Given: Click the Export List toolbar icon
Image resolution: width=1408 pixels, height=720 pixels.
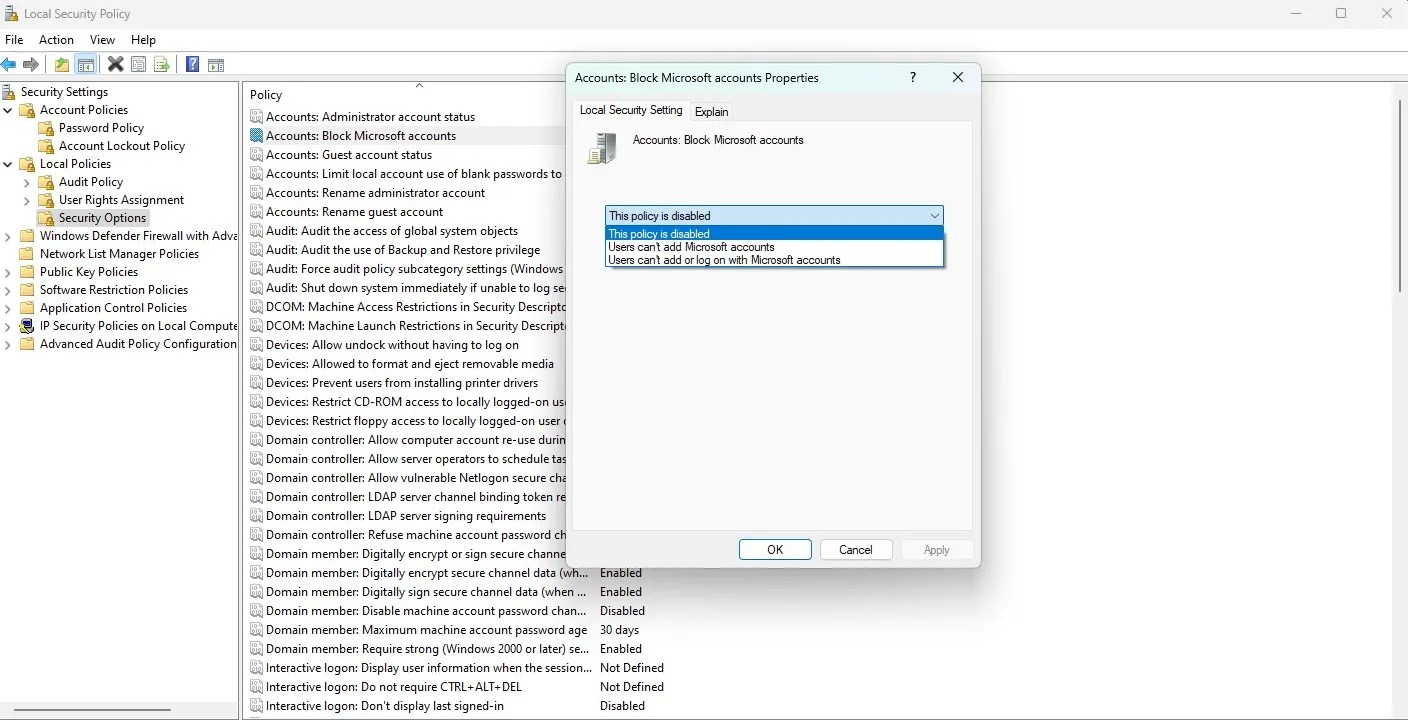Looking at the screenshot, I should tap(162, 64).
